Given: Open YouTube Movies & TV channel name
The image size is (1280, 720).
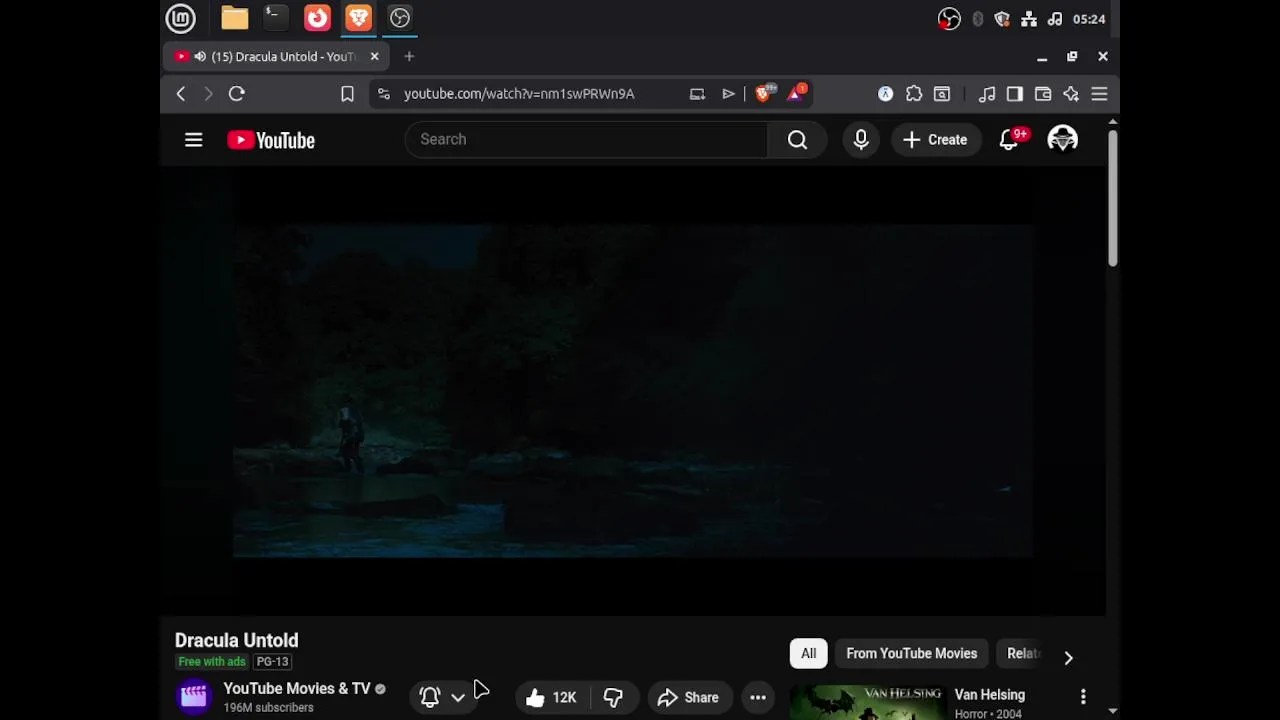Looking at the screenshot, I should click(x=297, y=688).
